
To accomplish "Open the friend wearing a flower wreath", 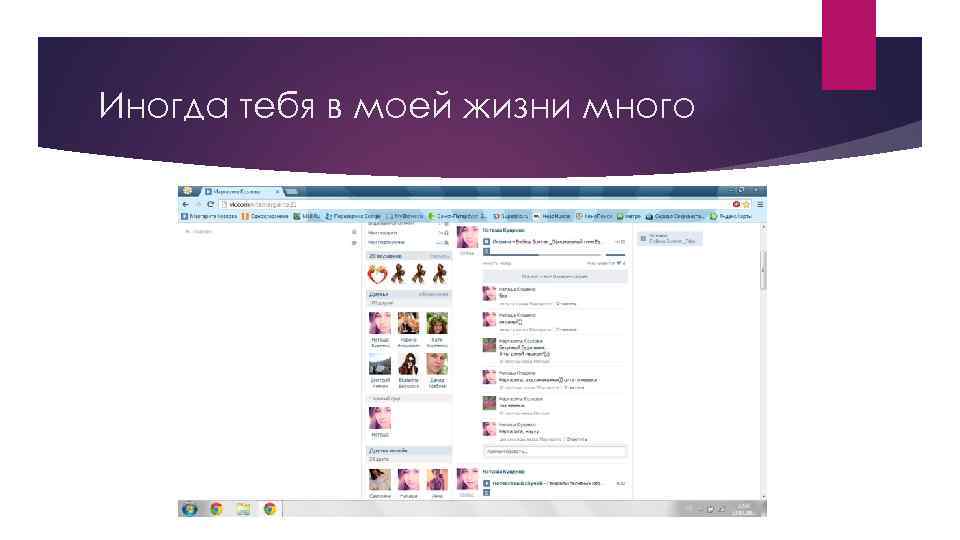I will [437, 323].
